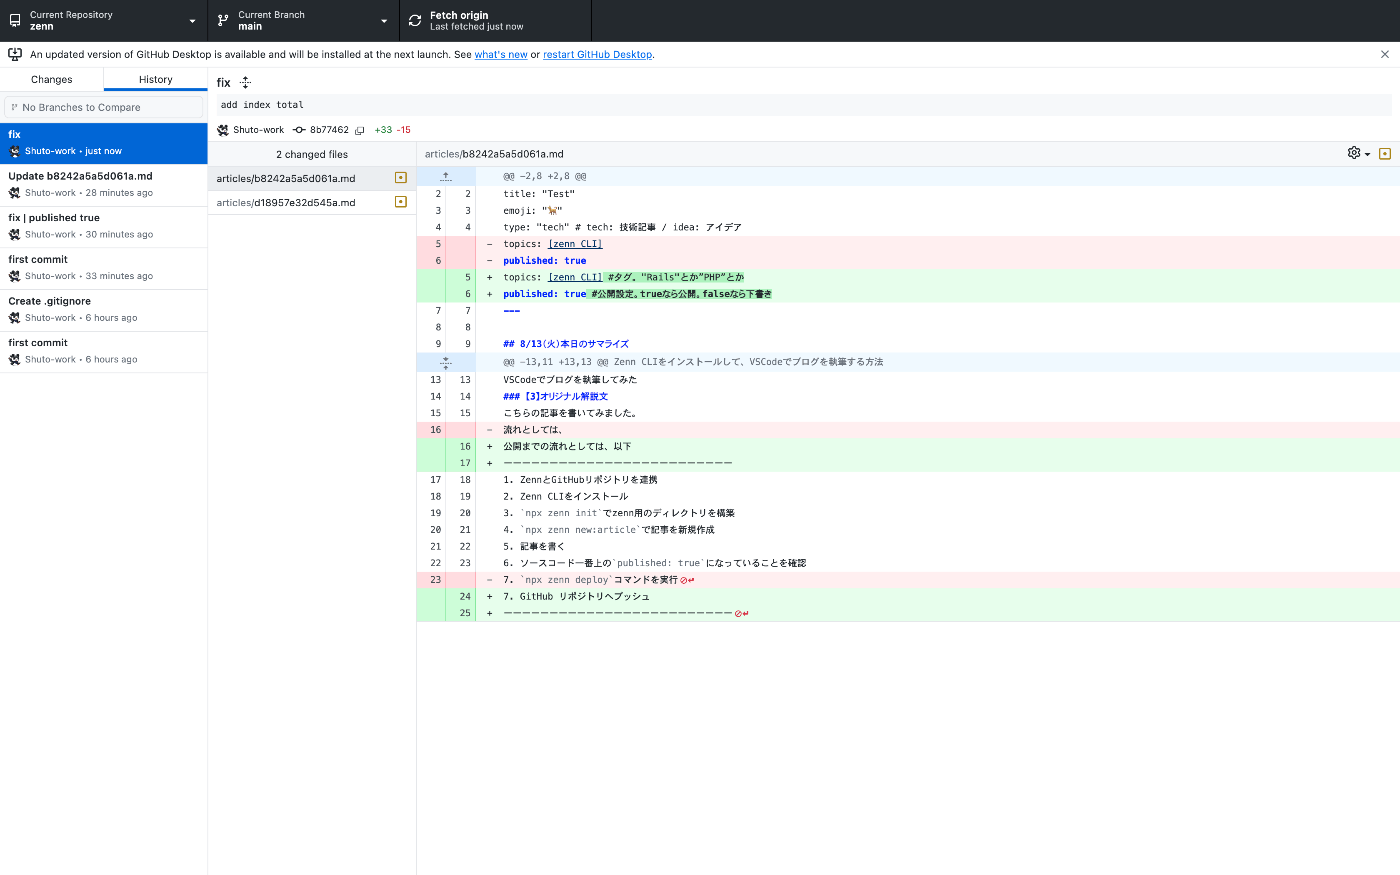Copy the commit SHA with the copy icon
This screenshot has width=1400, height=875.
(x=360, y=130)
